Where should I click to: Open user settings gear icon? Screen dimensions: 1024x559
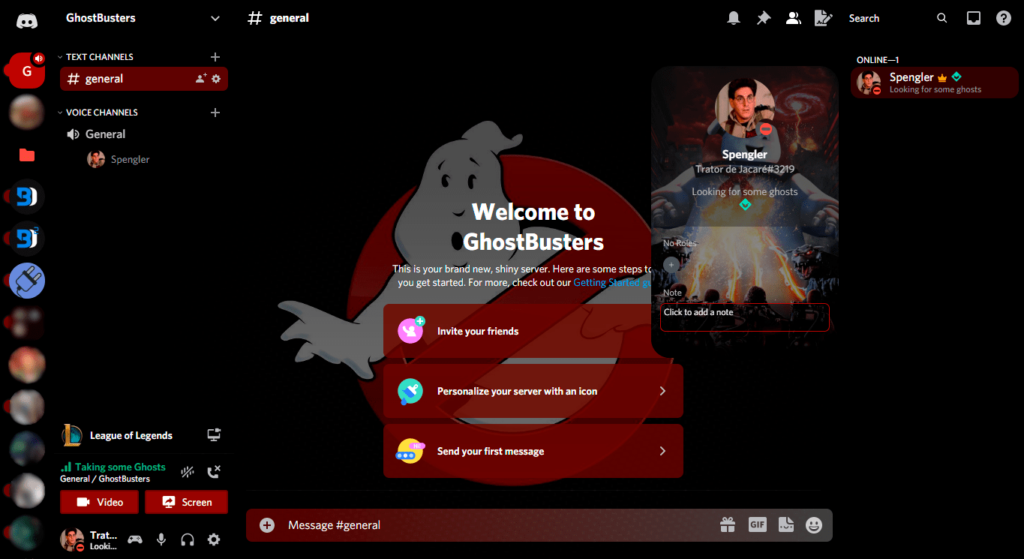coord(214,539)
